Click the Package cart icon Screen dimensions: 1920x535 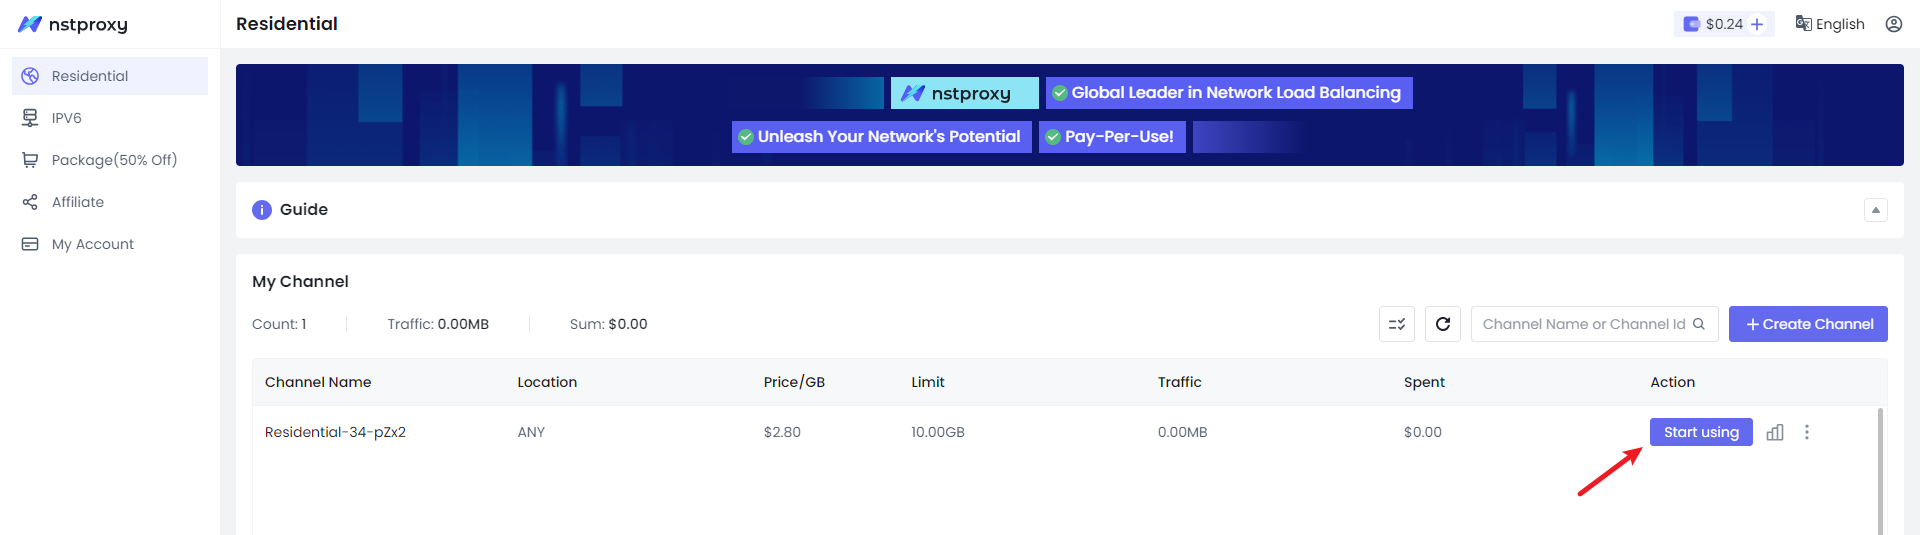tap(30, 160)
